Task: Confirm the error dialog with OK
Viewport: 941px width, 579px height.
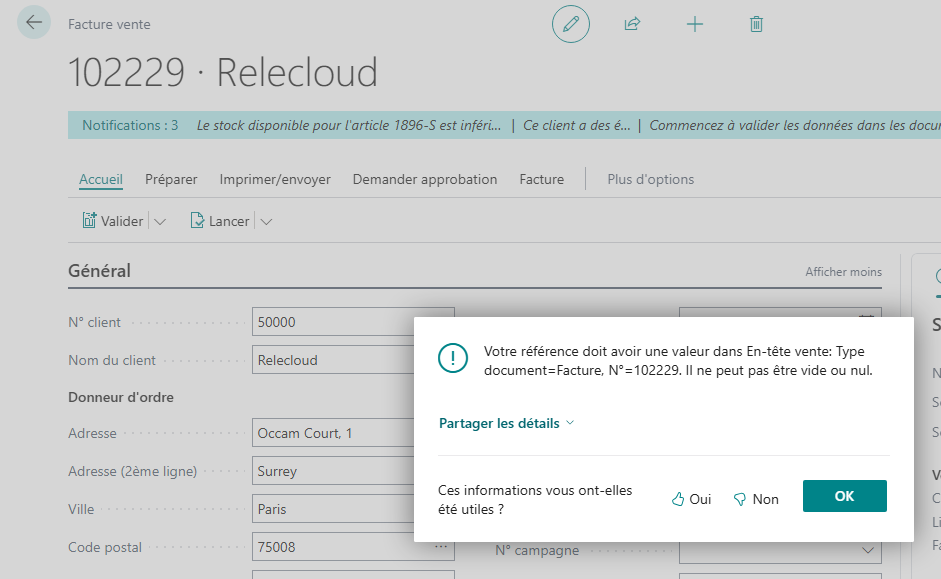Action: pos(844,497)
